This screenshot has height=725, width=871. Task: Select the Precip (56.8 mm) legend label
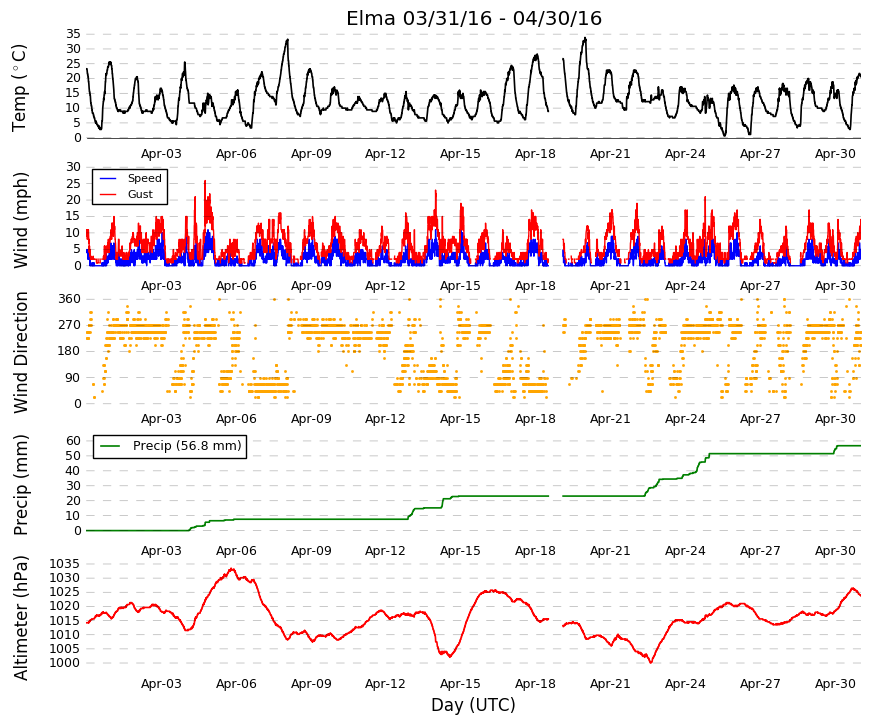187,446
